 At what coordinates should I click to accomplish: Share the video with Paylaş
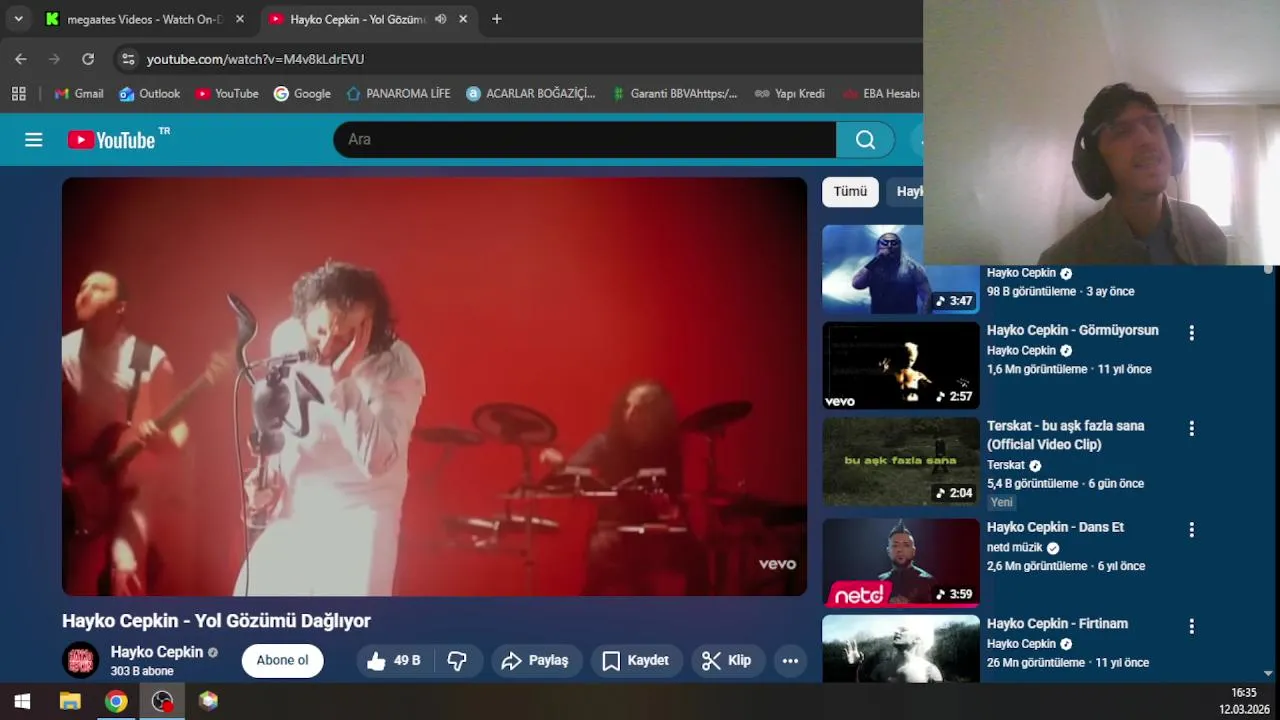[535, 660]
